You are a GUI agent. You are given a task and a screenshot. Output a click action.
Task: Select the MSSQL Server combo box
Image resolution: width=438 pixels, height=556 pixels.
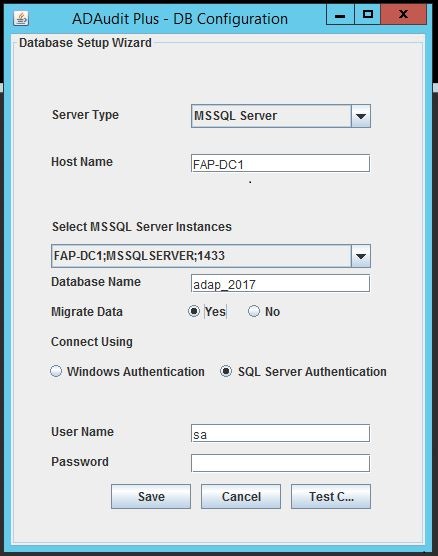(281, 116)
